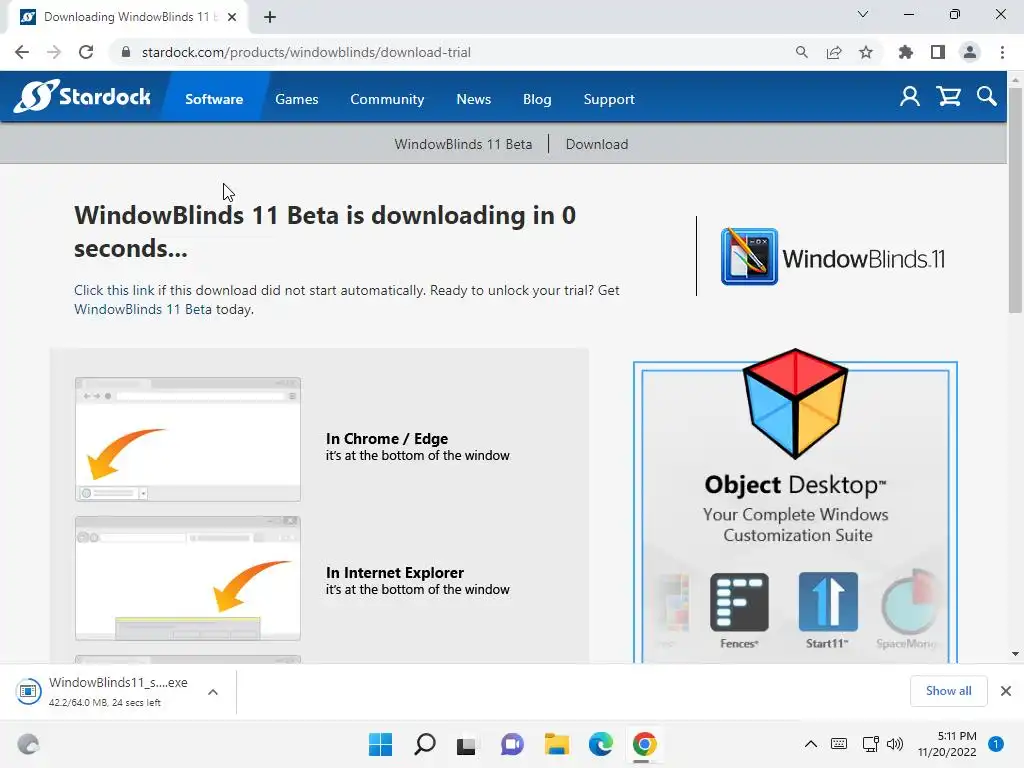This screenshot has width=1024, height=768.
Task: Click the weather widget on taskbar
Action: (x=28, y=744)
